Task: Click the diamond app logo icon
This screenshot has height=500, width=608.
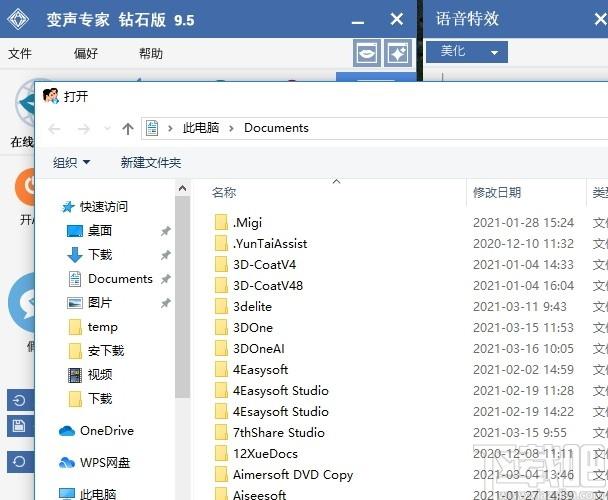Action: 18,19
